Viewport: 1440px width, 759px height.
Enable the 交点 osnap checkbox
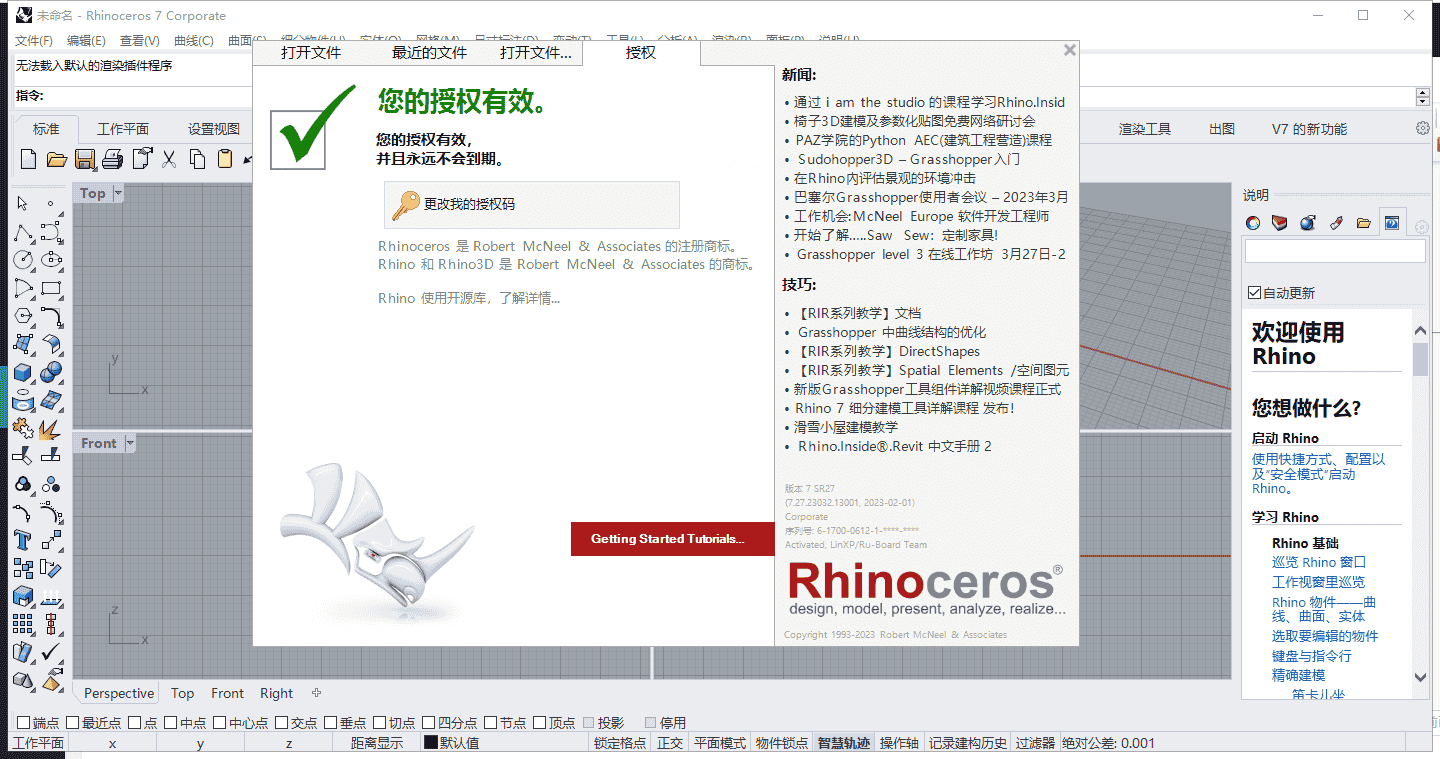(282, 723)
